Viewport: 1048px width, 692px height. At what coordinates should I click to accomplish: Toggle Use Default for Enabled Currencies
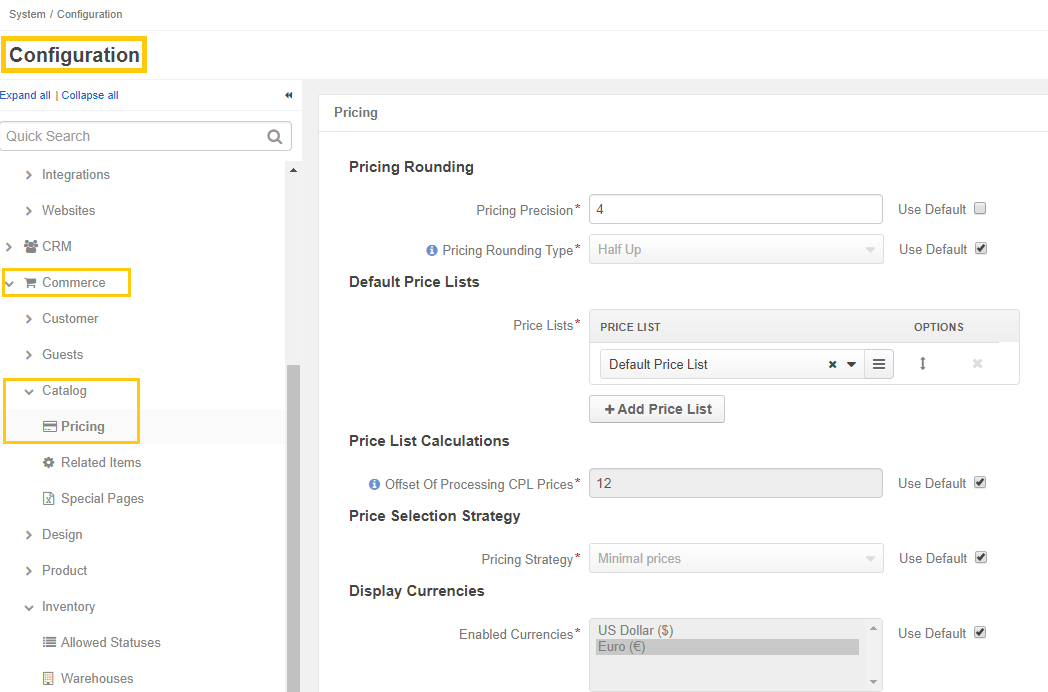[980, 632]
